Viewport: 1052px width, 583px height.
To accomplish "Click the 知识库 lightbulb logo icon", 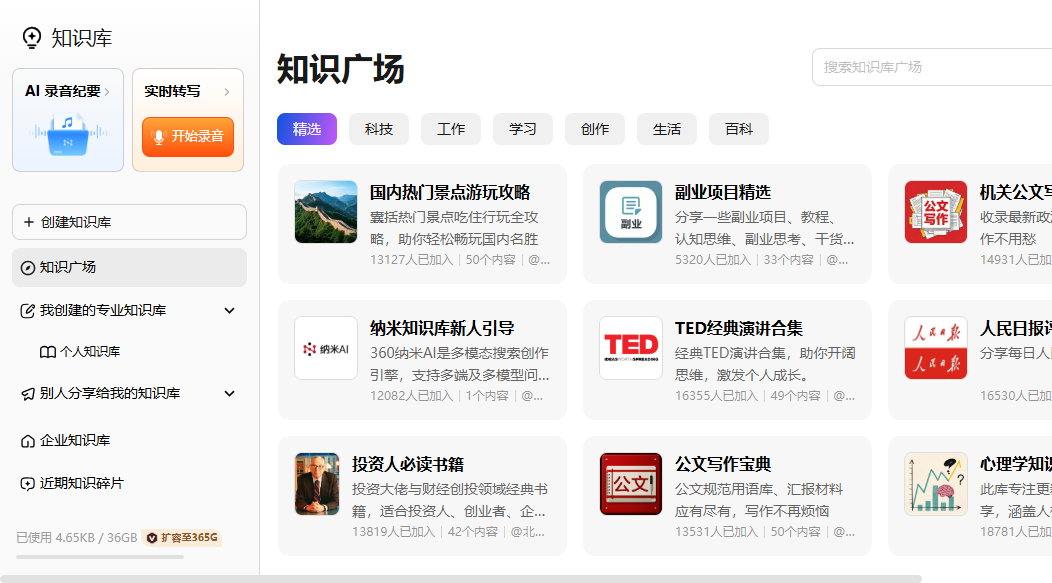I will click(x=32, y=38).
